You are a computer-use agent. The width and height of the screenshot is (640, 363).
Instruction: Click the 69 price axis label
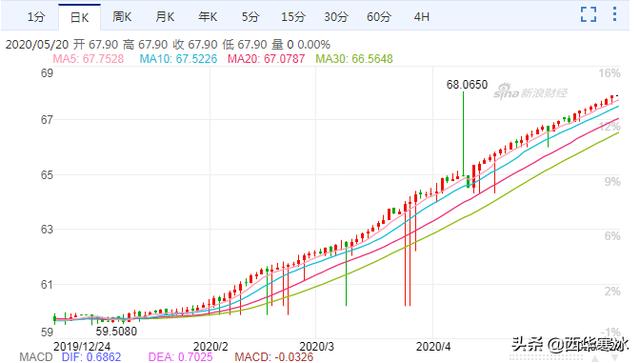47,73
